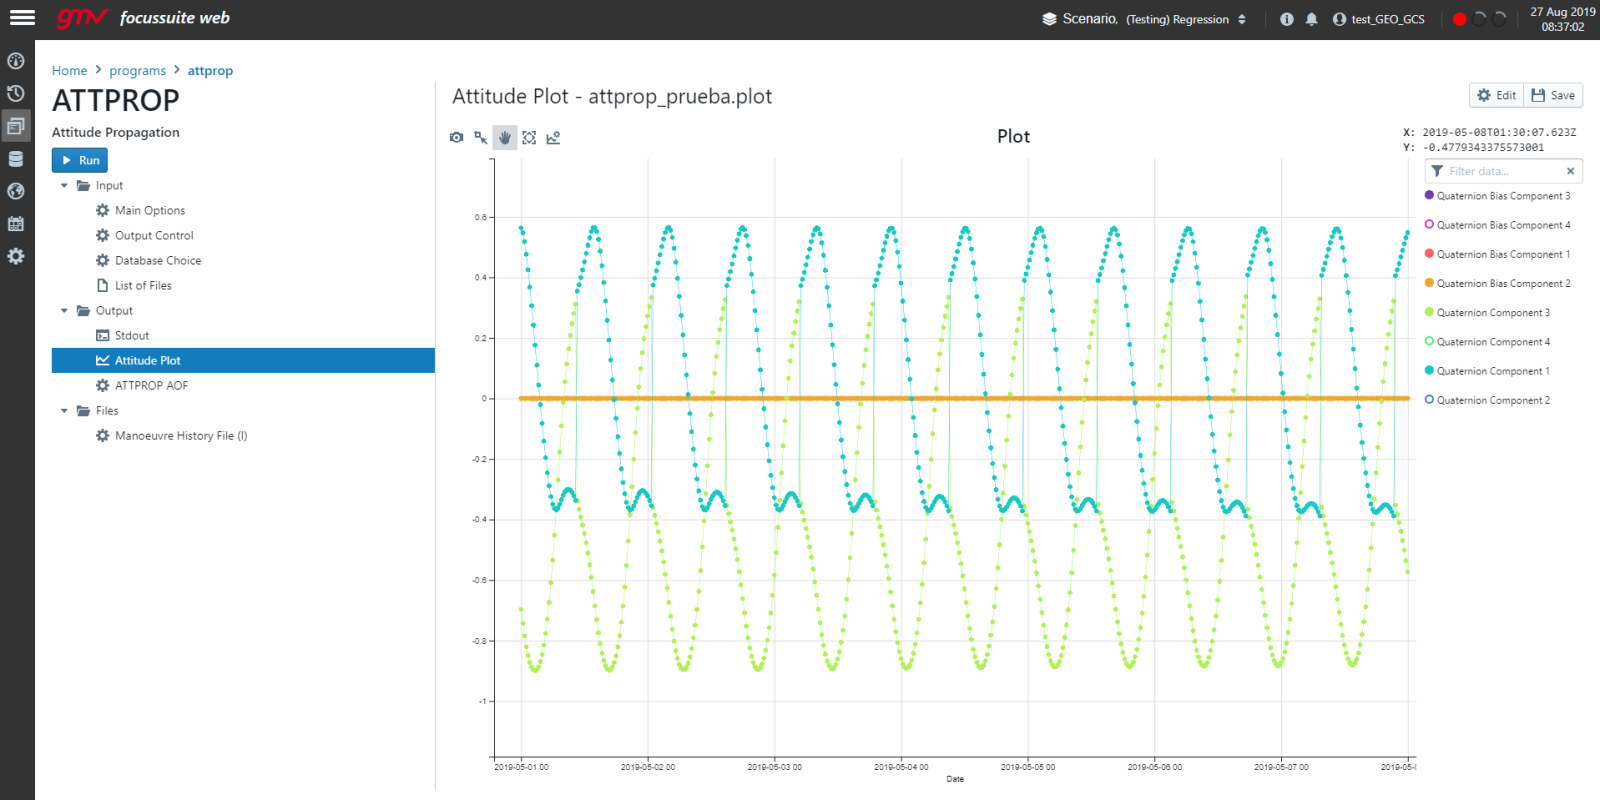Screen dimensions: 1600x800
Task: Open the database sidebar icon
Action: [16, 158]
